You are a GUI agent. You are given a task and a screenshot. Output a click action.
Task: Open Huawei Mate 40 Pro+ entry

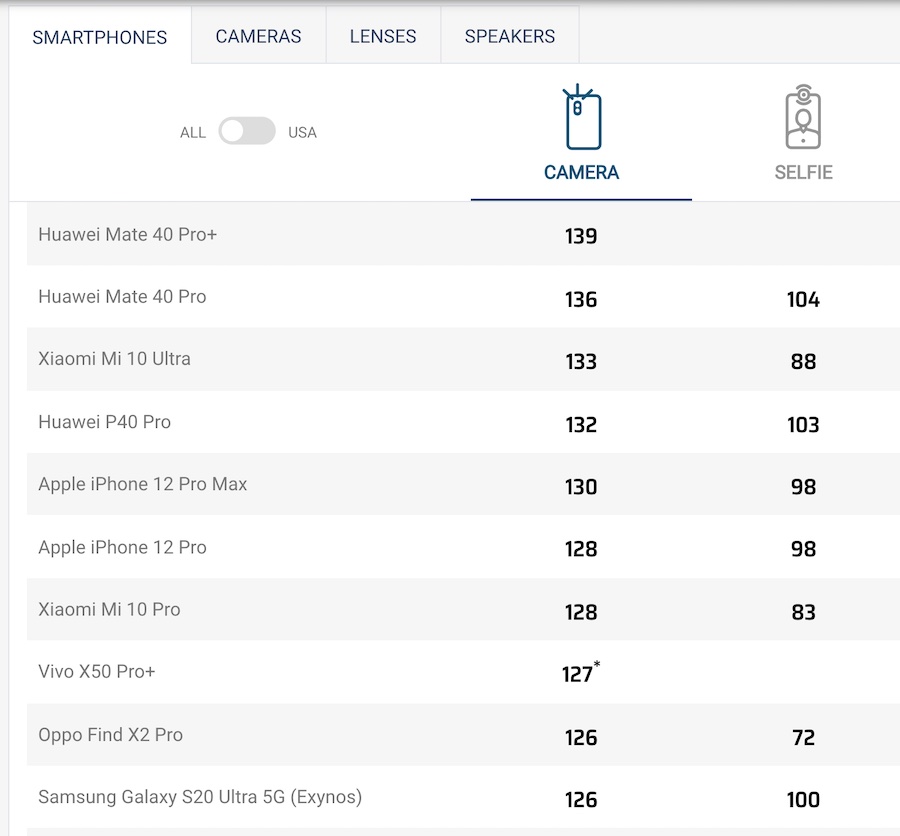[x=128, y=234]
